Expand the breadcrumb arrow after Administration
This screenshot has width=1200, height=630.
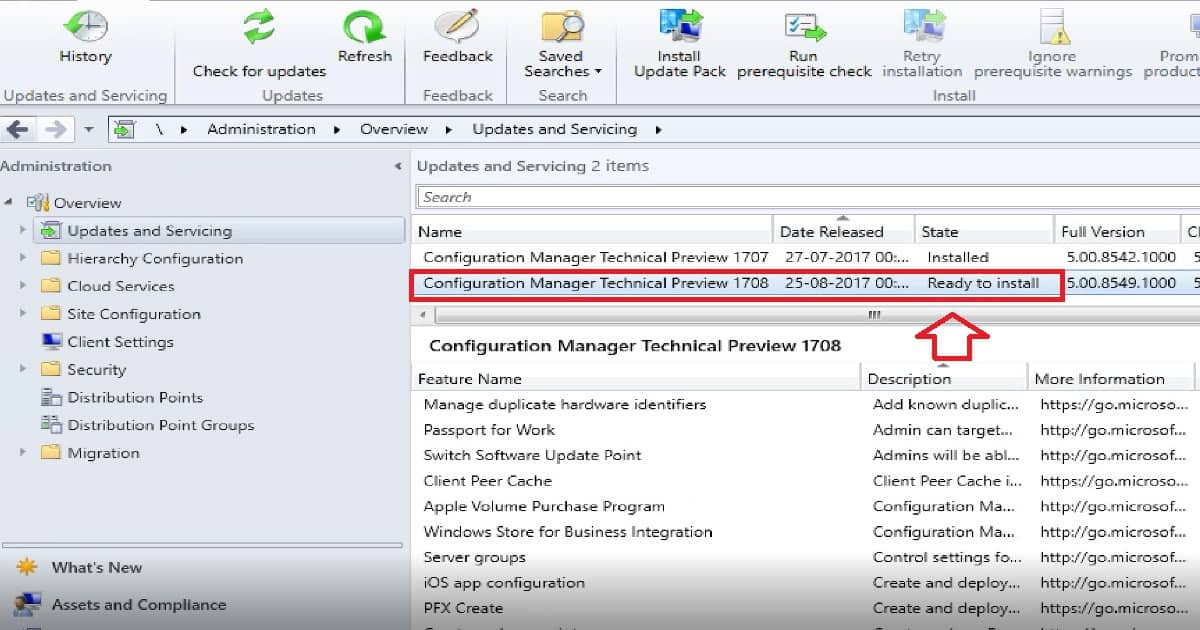tap(336, 130)
